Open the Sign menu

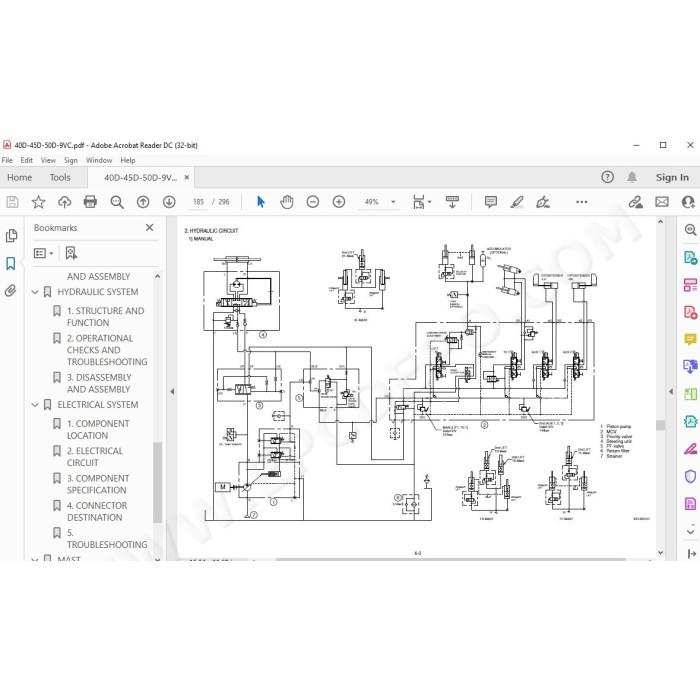[71, 160]
